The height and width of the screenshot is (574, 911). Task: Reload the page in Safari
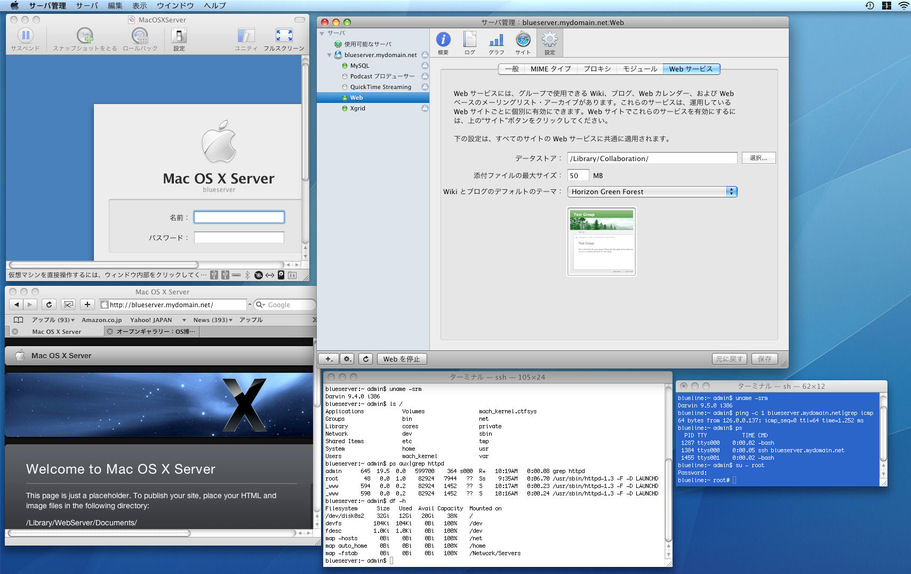pyautogui.click(x=49, y=304)
